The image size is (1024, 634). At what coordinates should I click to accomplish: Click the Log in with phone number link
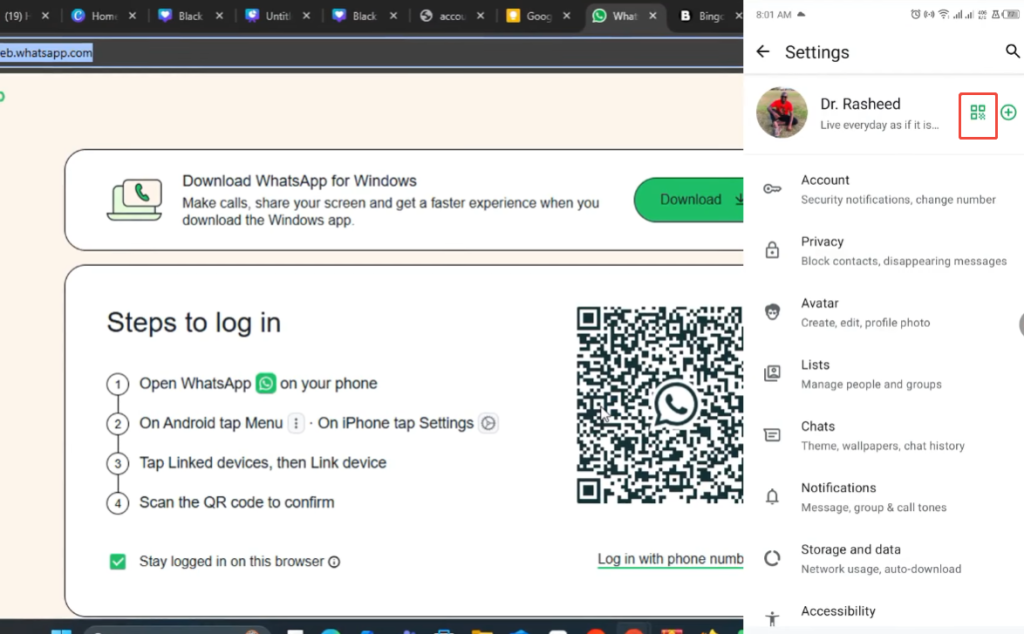(670, 559)
